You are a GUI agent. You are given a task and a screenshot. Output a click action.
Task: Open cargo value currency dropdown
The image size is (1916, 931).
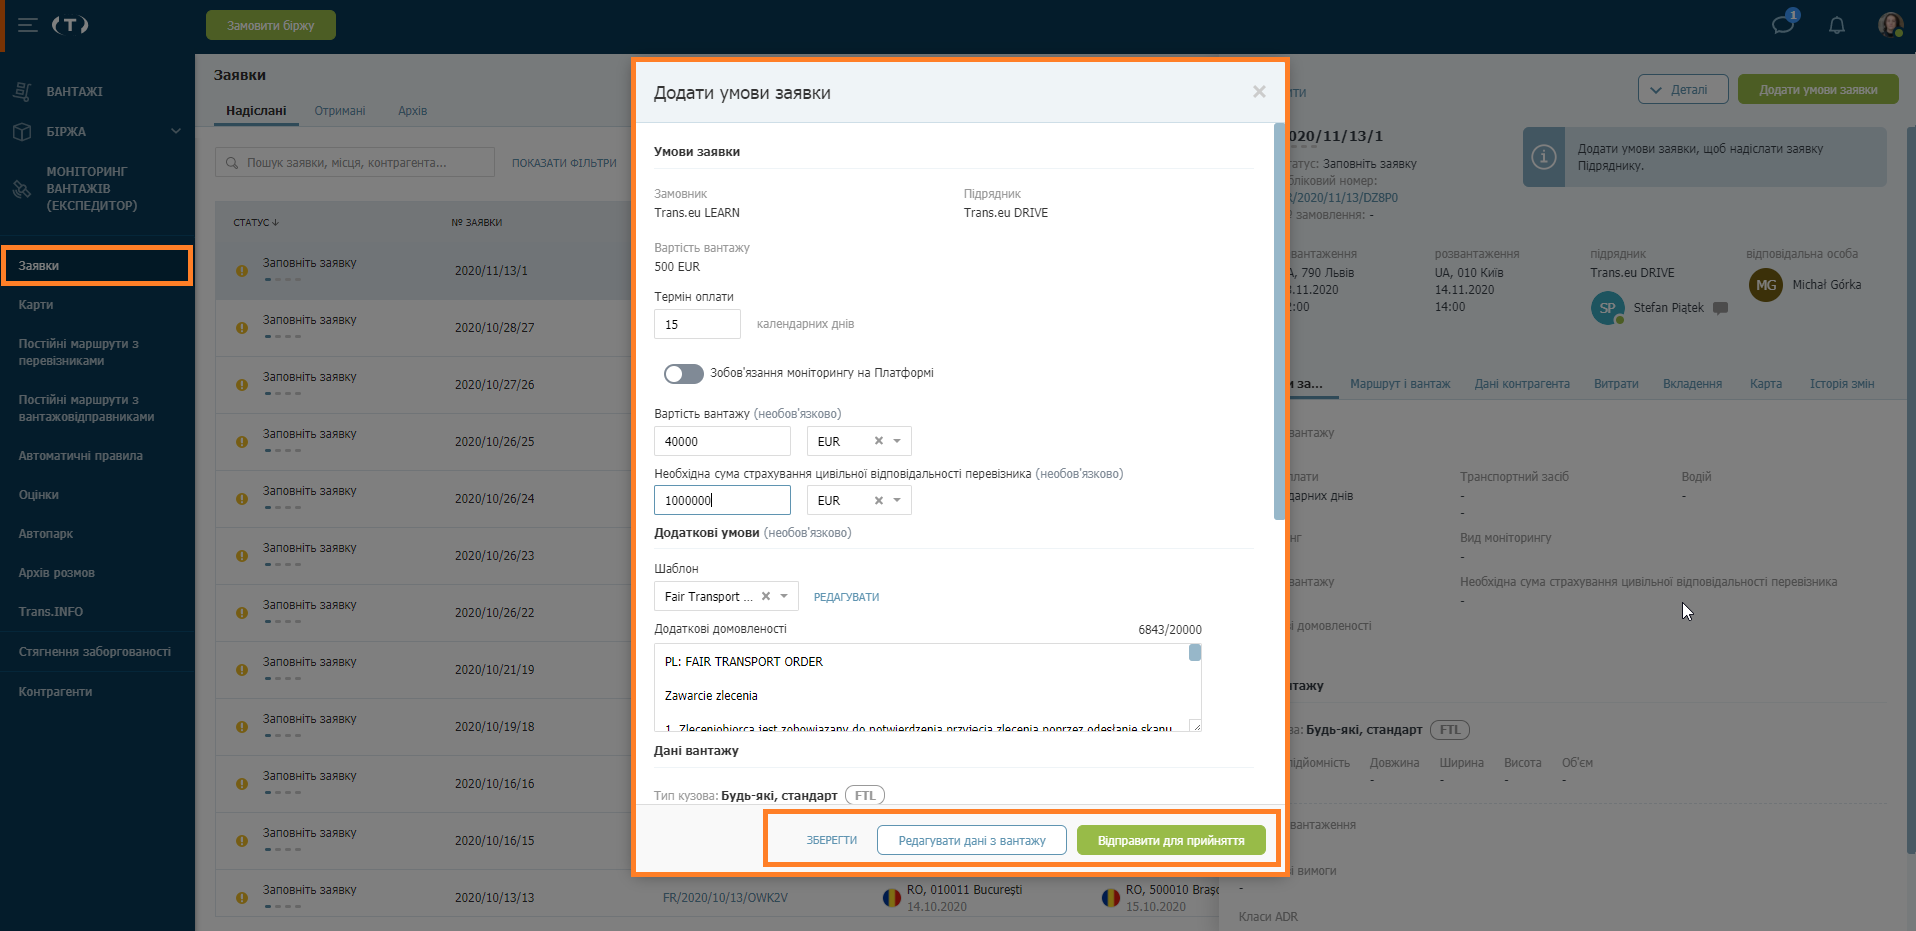click(x=897, y=441)
